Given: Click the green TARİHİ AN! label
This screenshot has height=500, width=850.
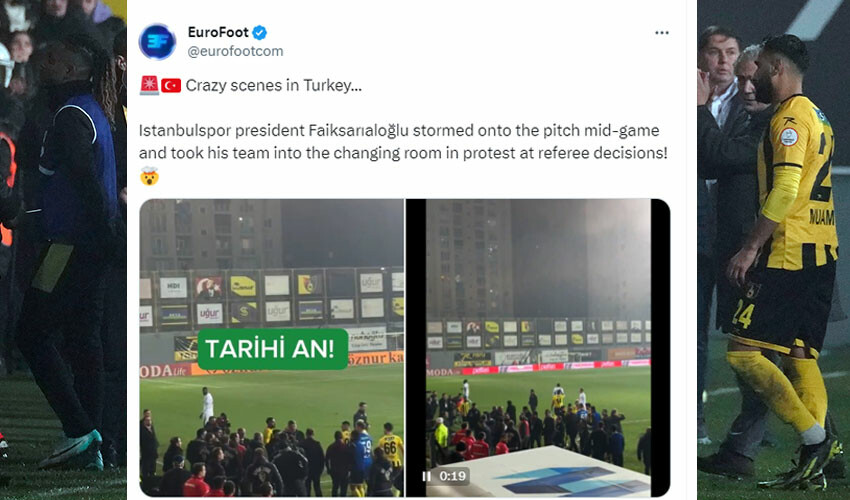Looking at the screenshot, I should (x=272, y=349).
